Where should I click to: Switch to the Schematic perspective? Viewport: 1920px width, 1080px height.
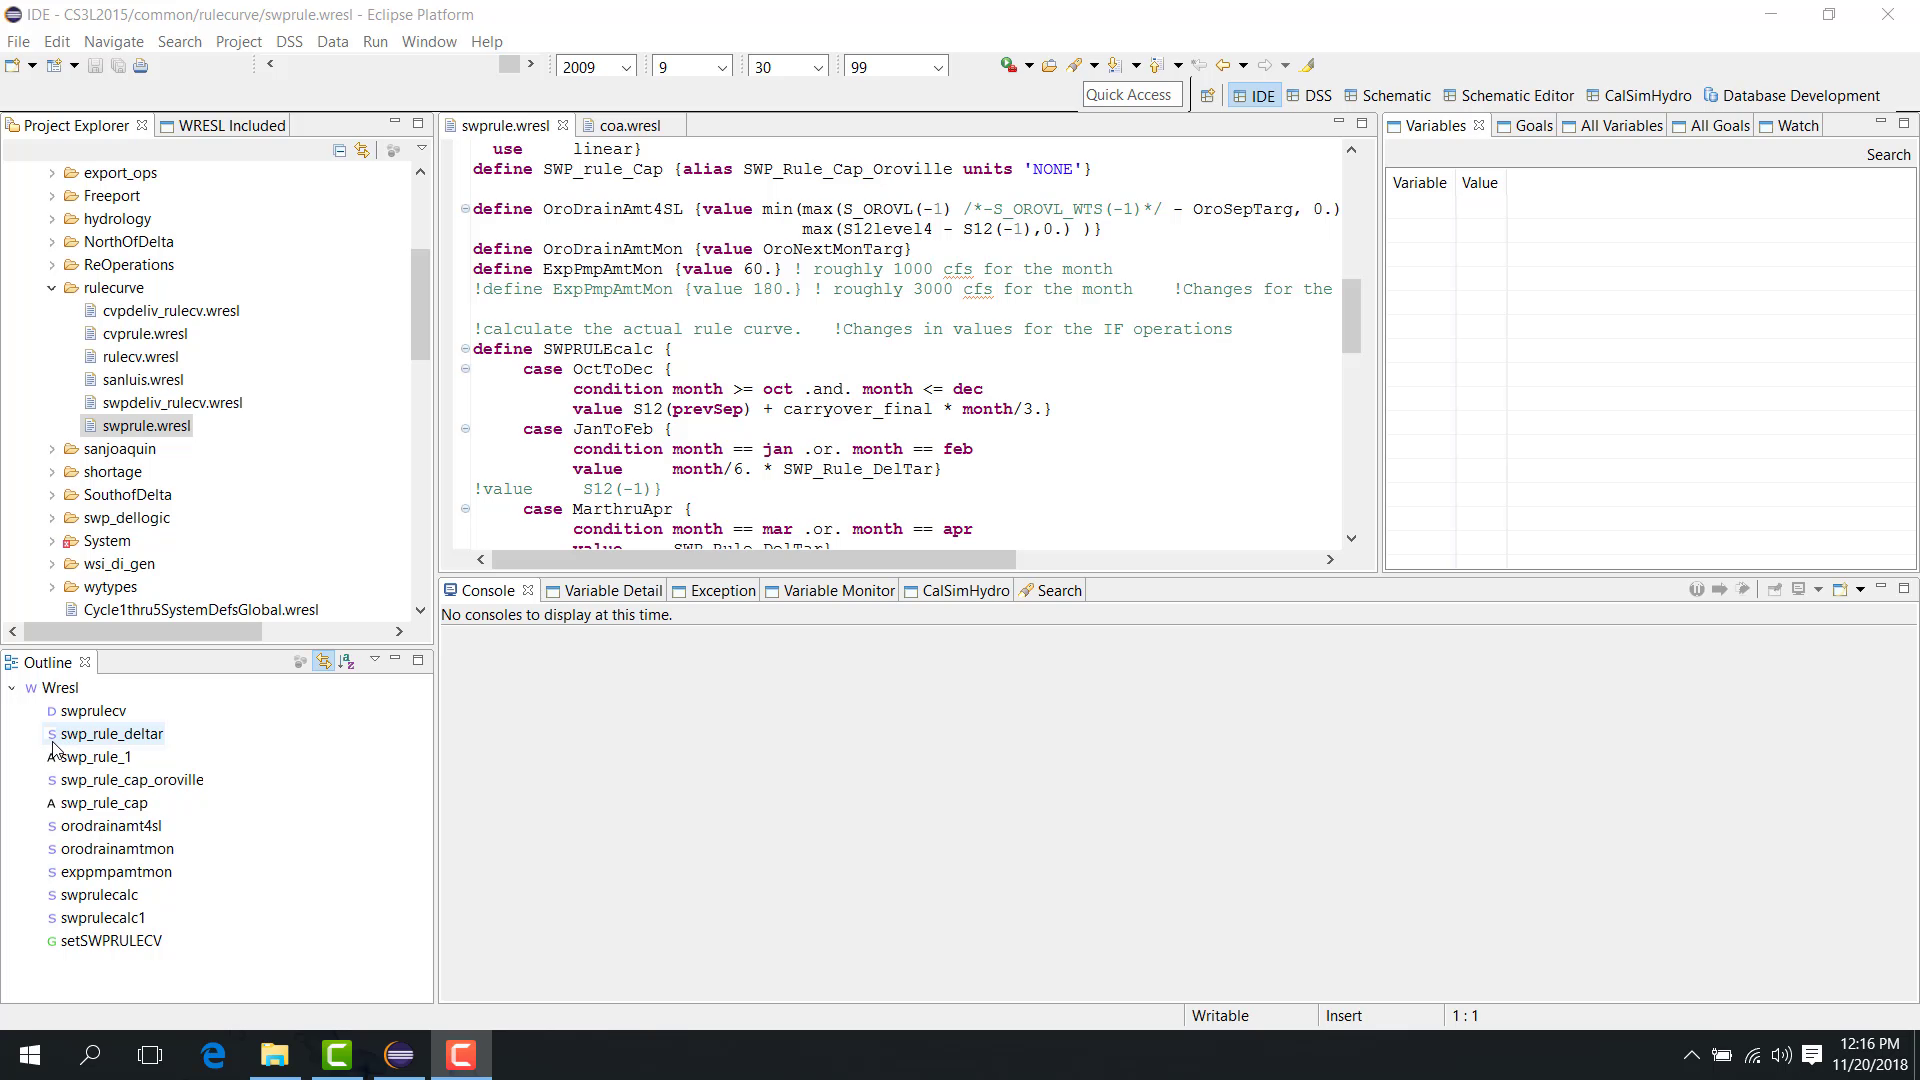tap(1387, 96)
